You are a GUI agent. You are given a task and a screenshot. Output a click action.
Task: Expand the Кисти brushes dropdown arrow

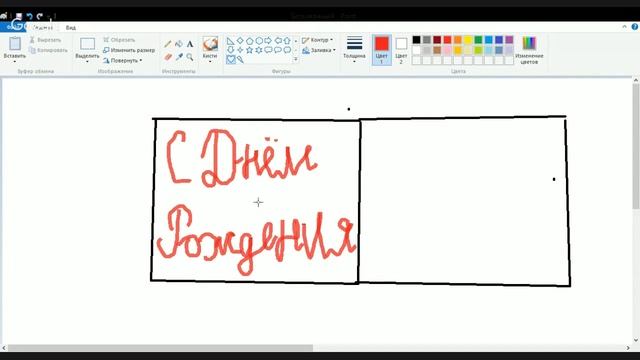pyautogui.click(x=210, y=62)
